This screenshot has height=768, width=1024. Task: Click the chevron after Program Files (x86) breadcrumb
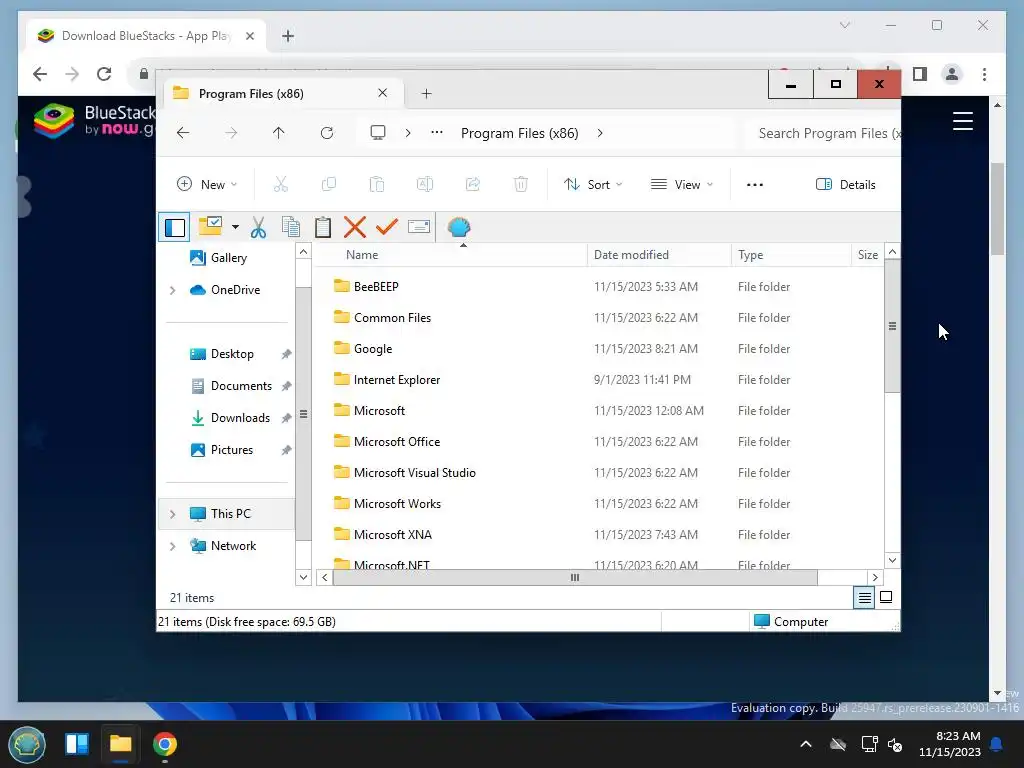(x=600, y=133)
